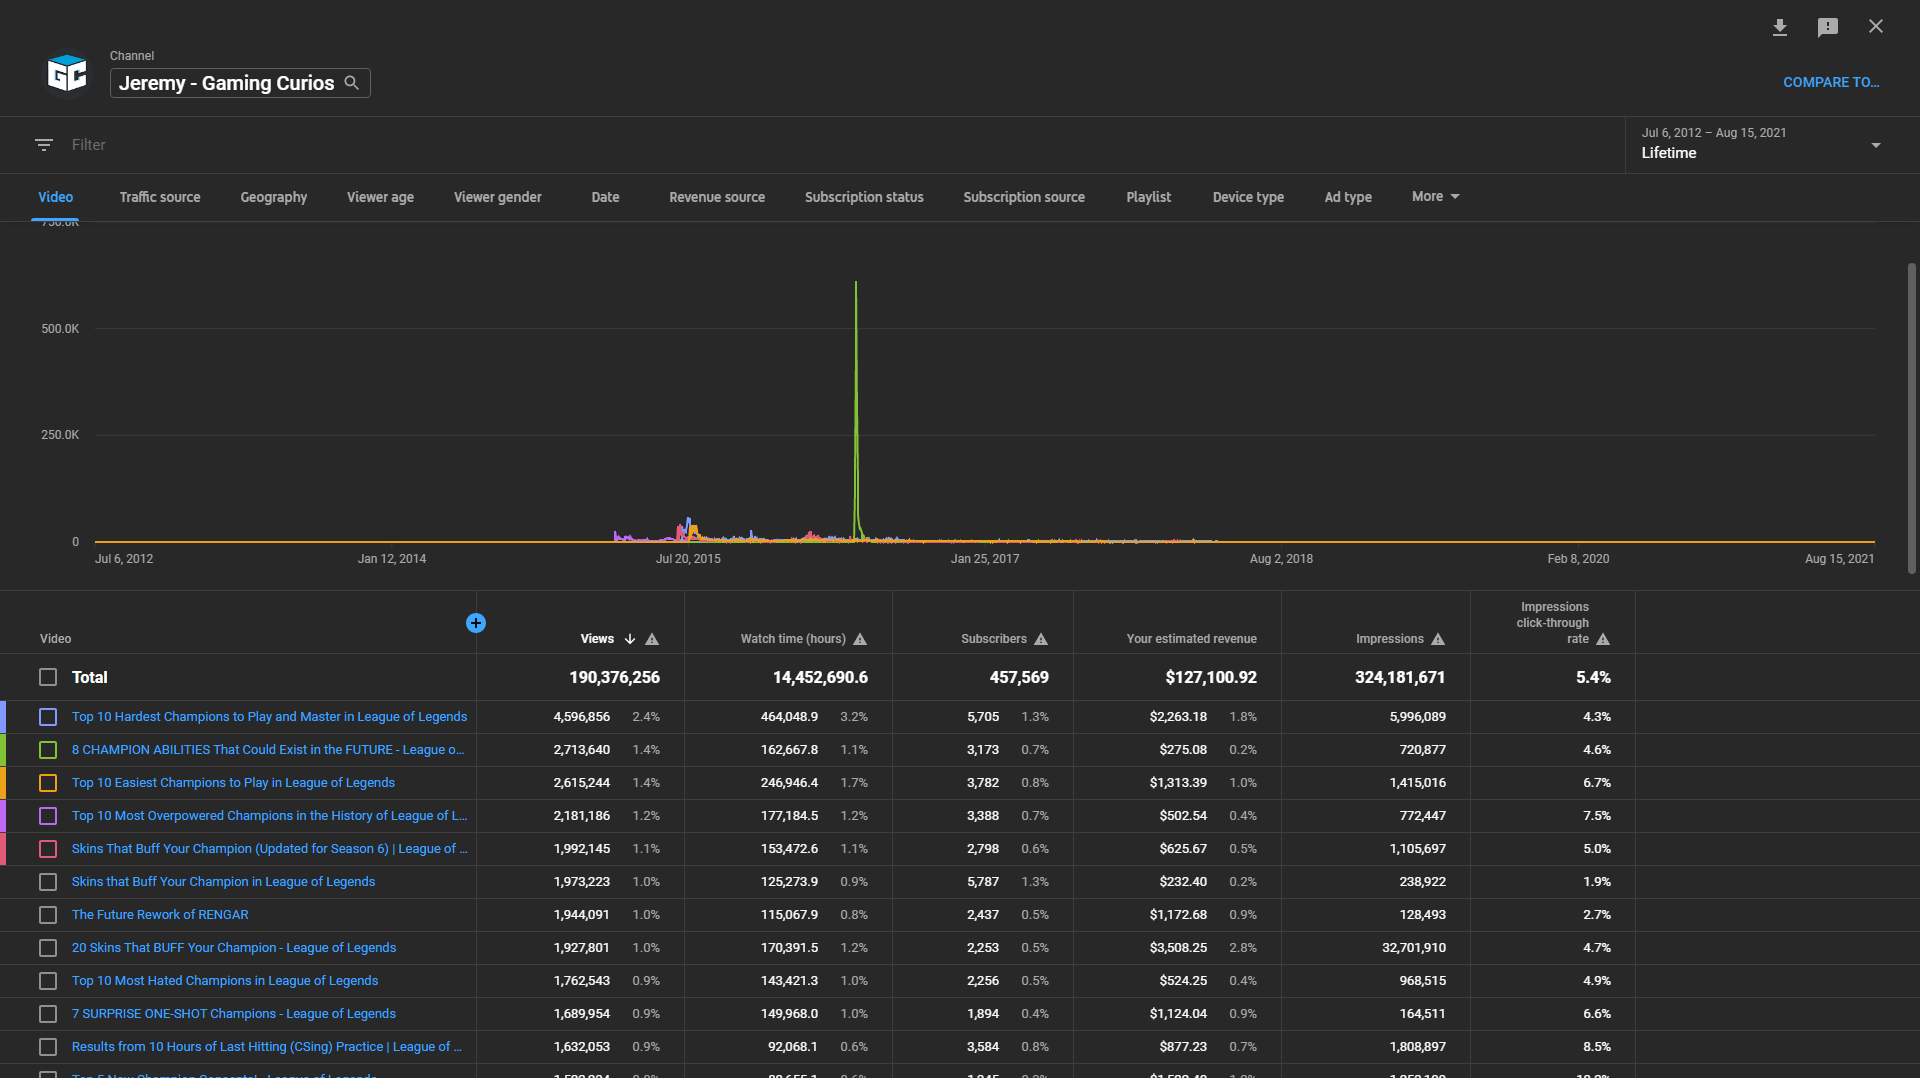
Task: Open The Future Rework of RENGAR link
Action: [160, 915]
